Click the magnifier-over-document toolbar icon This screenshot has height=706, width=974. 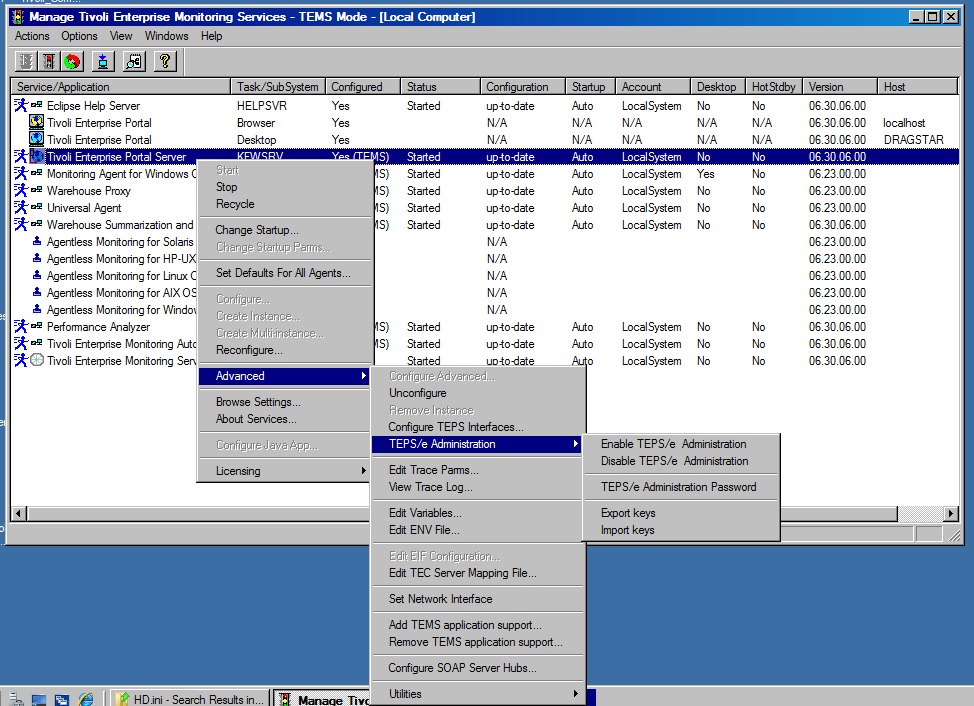tap(134, 61)
